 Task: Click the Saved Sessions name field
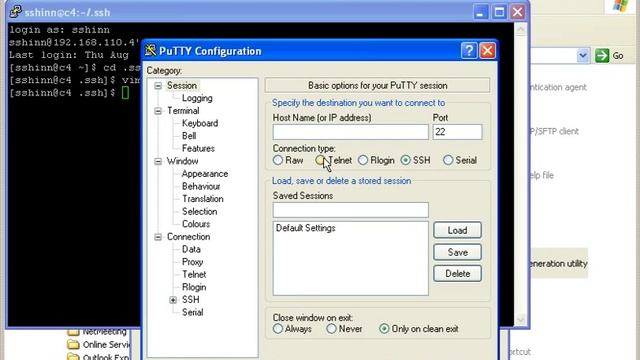pyautogui.click(x=351, y=210)
